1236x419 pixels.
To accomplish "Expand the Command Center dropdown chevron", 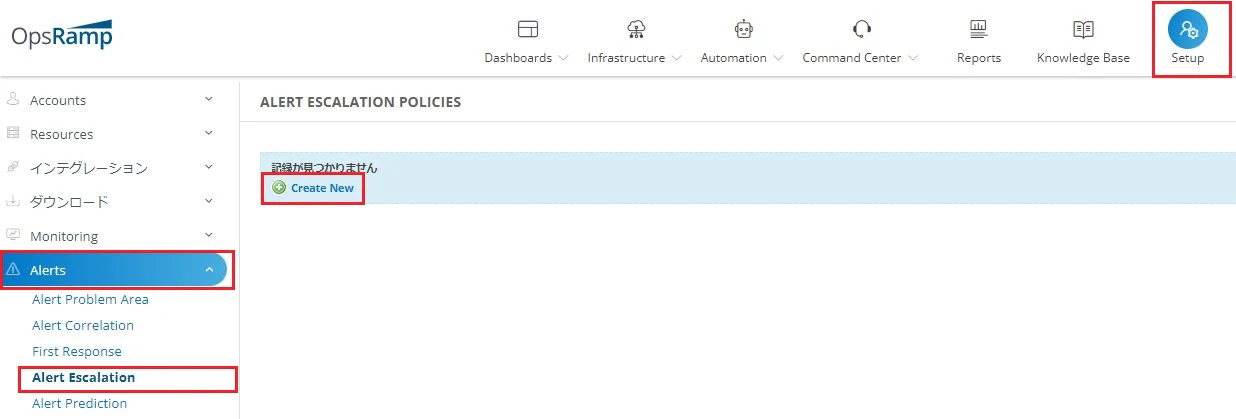I will pyautogui.click(x=912, y=58).
